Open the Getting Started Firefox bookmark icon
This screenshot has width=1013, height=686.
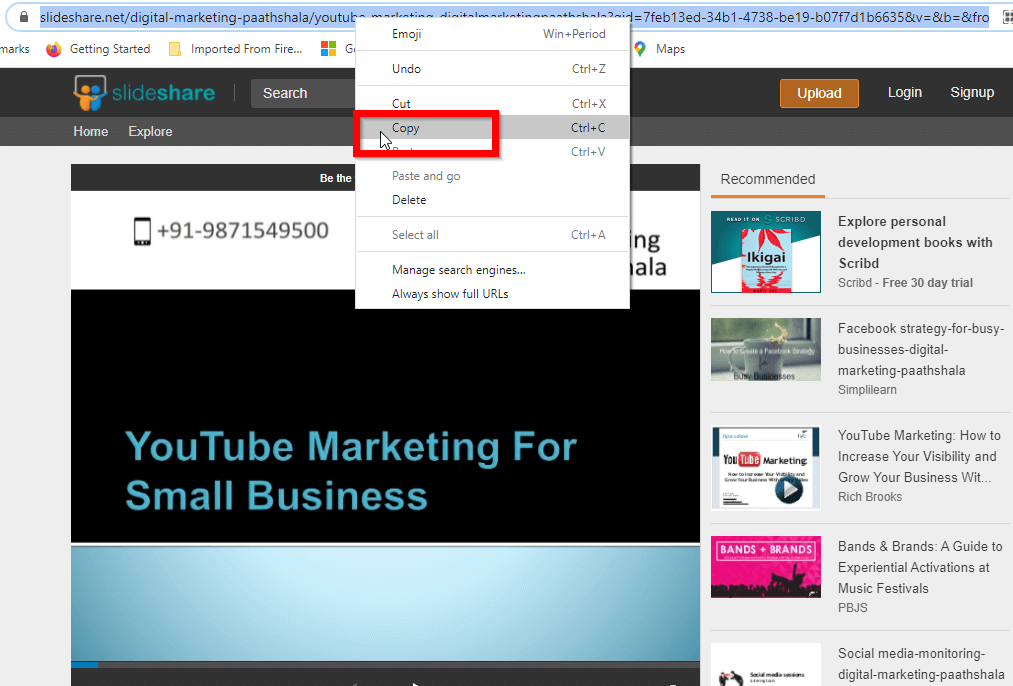click(54, 49)
